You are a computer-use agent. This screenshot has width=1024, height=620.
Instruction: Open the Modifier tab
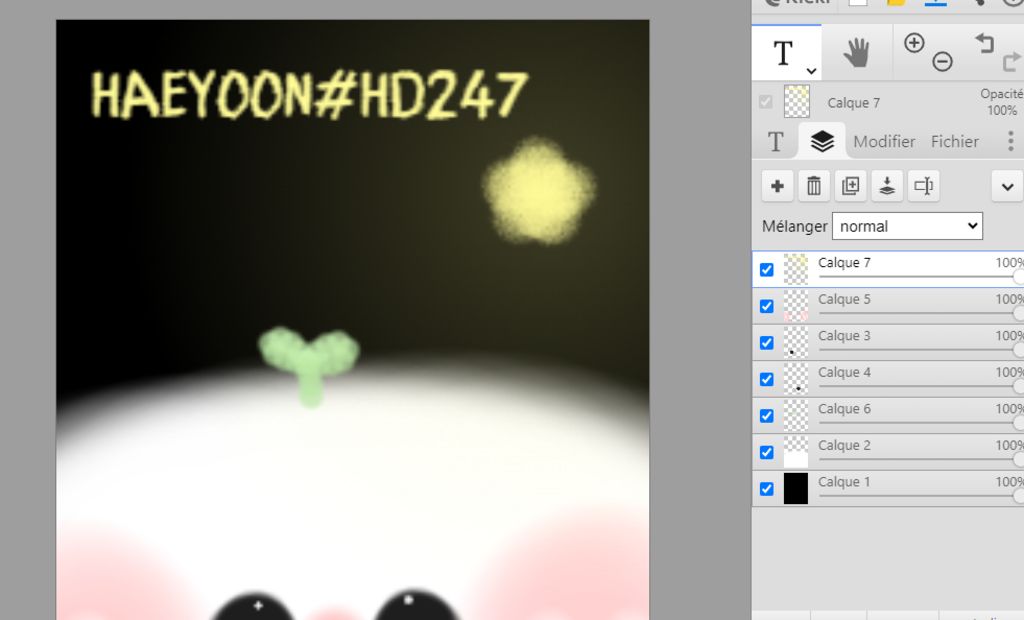tap(884, 142)
